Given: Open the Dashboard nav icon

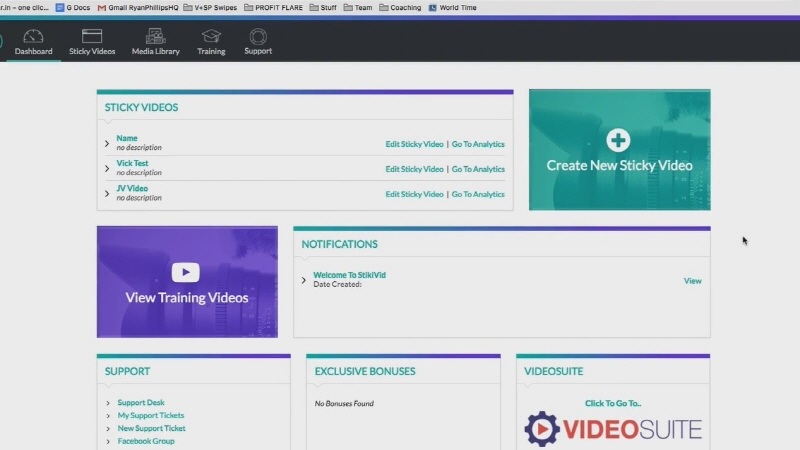Looking at the screenshot, I should [33, 36].
